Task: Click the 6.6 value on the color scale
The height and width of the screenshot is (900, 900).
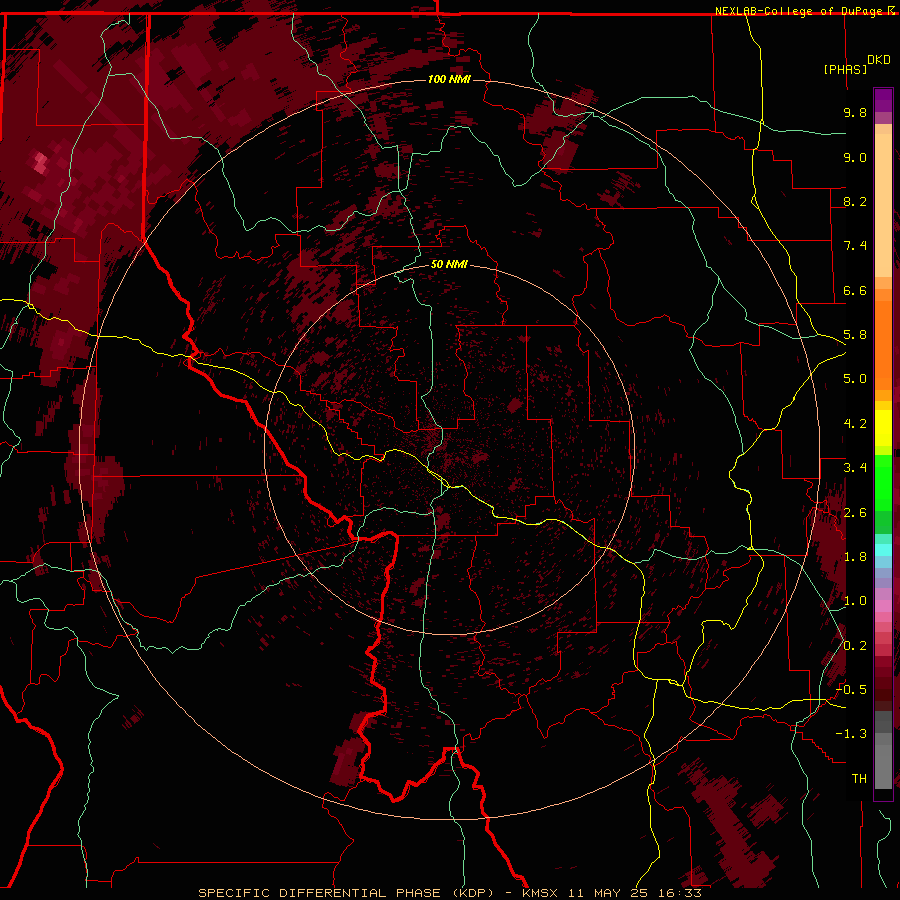Action: (855, 290)
